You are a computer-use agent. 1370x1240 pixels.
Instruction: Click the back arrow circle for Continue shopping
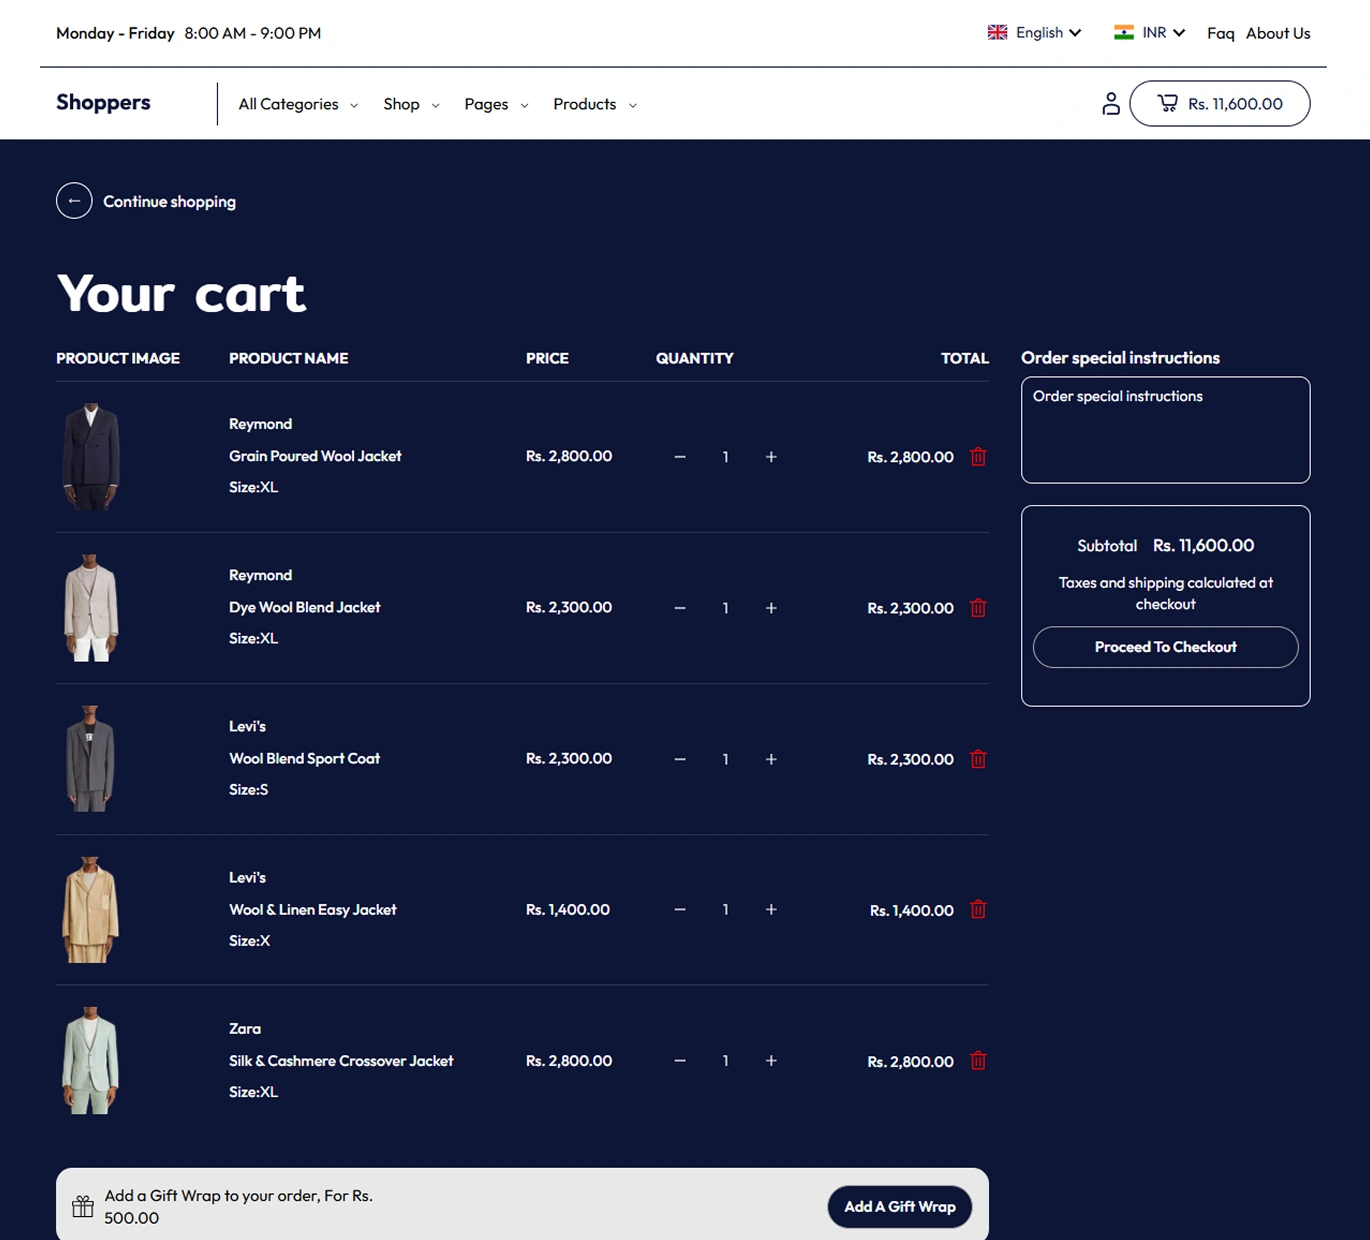point(74,201)
